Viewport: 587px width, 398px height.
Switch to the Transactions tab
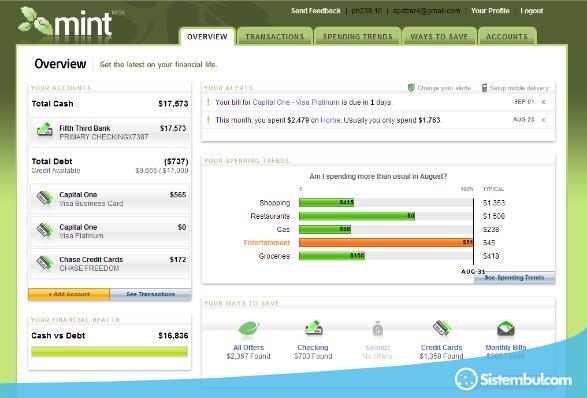275,37
